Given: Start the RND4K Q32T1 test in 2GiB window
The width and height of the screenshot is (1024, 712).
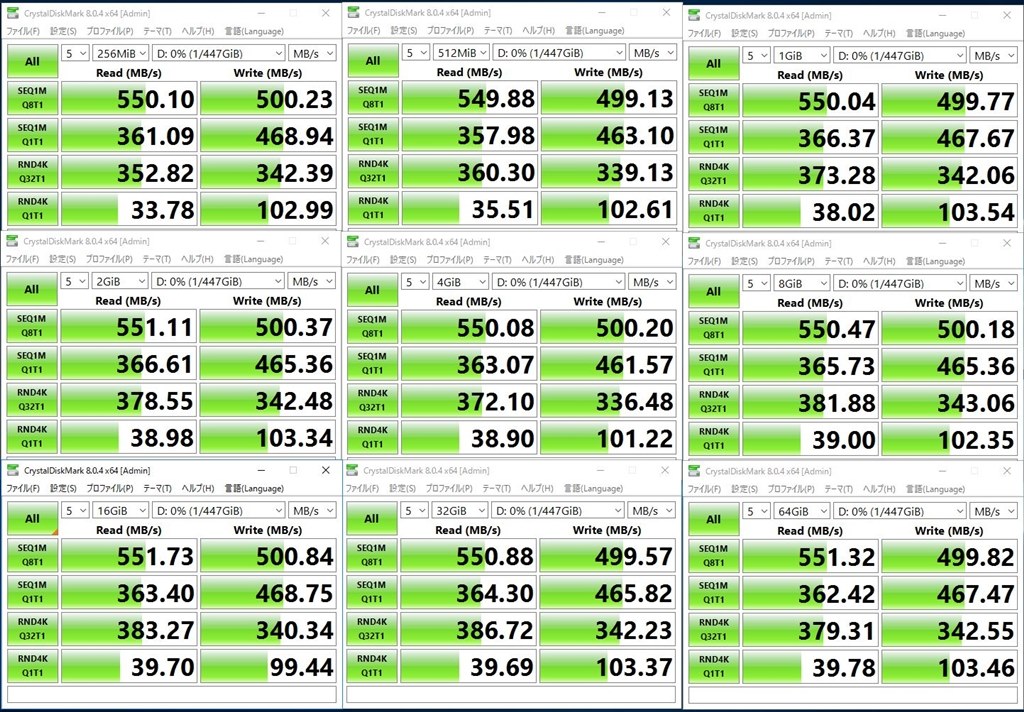Looking at the screenshot, I should click(32, 399).
